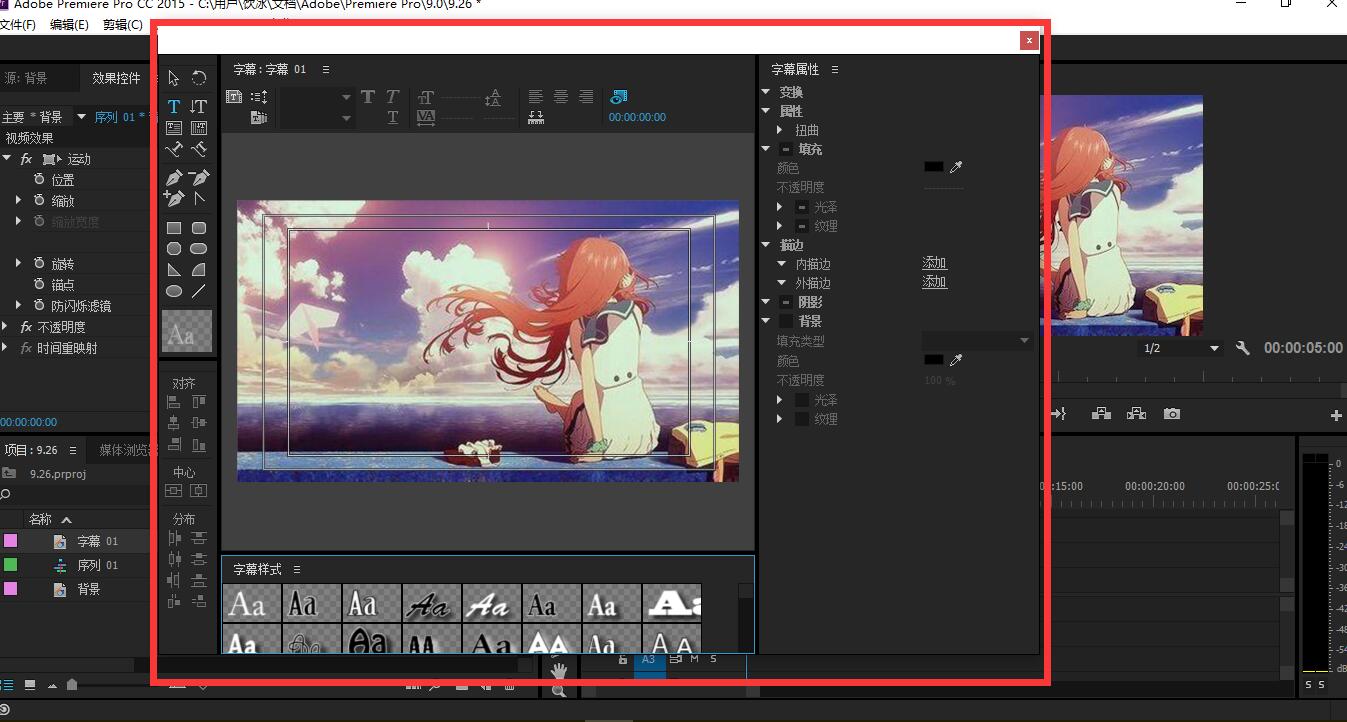Screen dimensions: 1347x722
Task: Select the Pen tool
Action: pos(174,177)
